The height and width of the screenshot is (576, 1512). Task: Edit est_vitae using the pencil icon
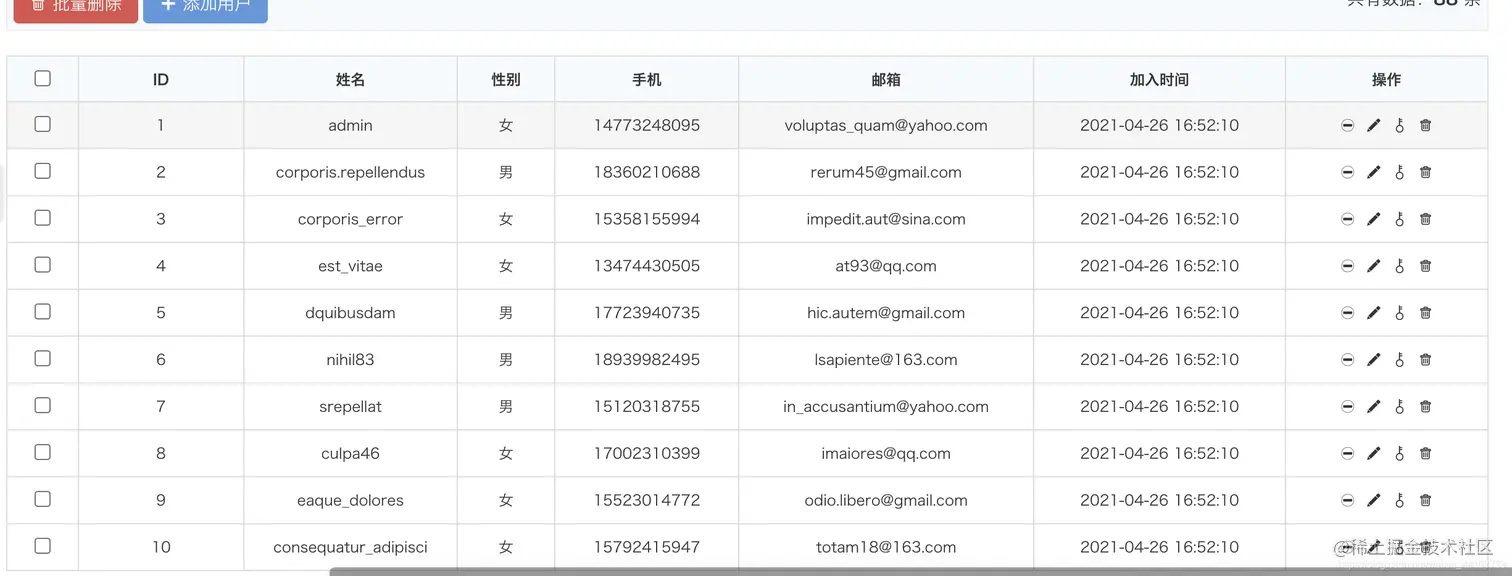[1373, 267]
